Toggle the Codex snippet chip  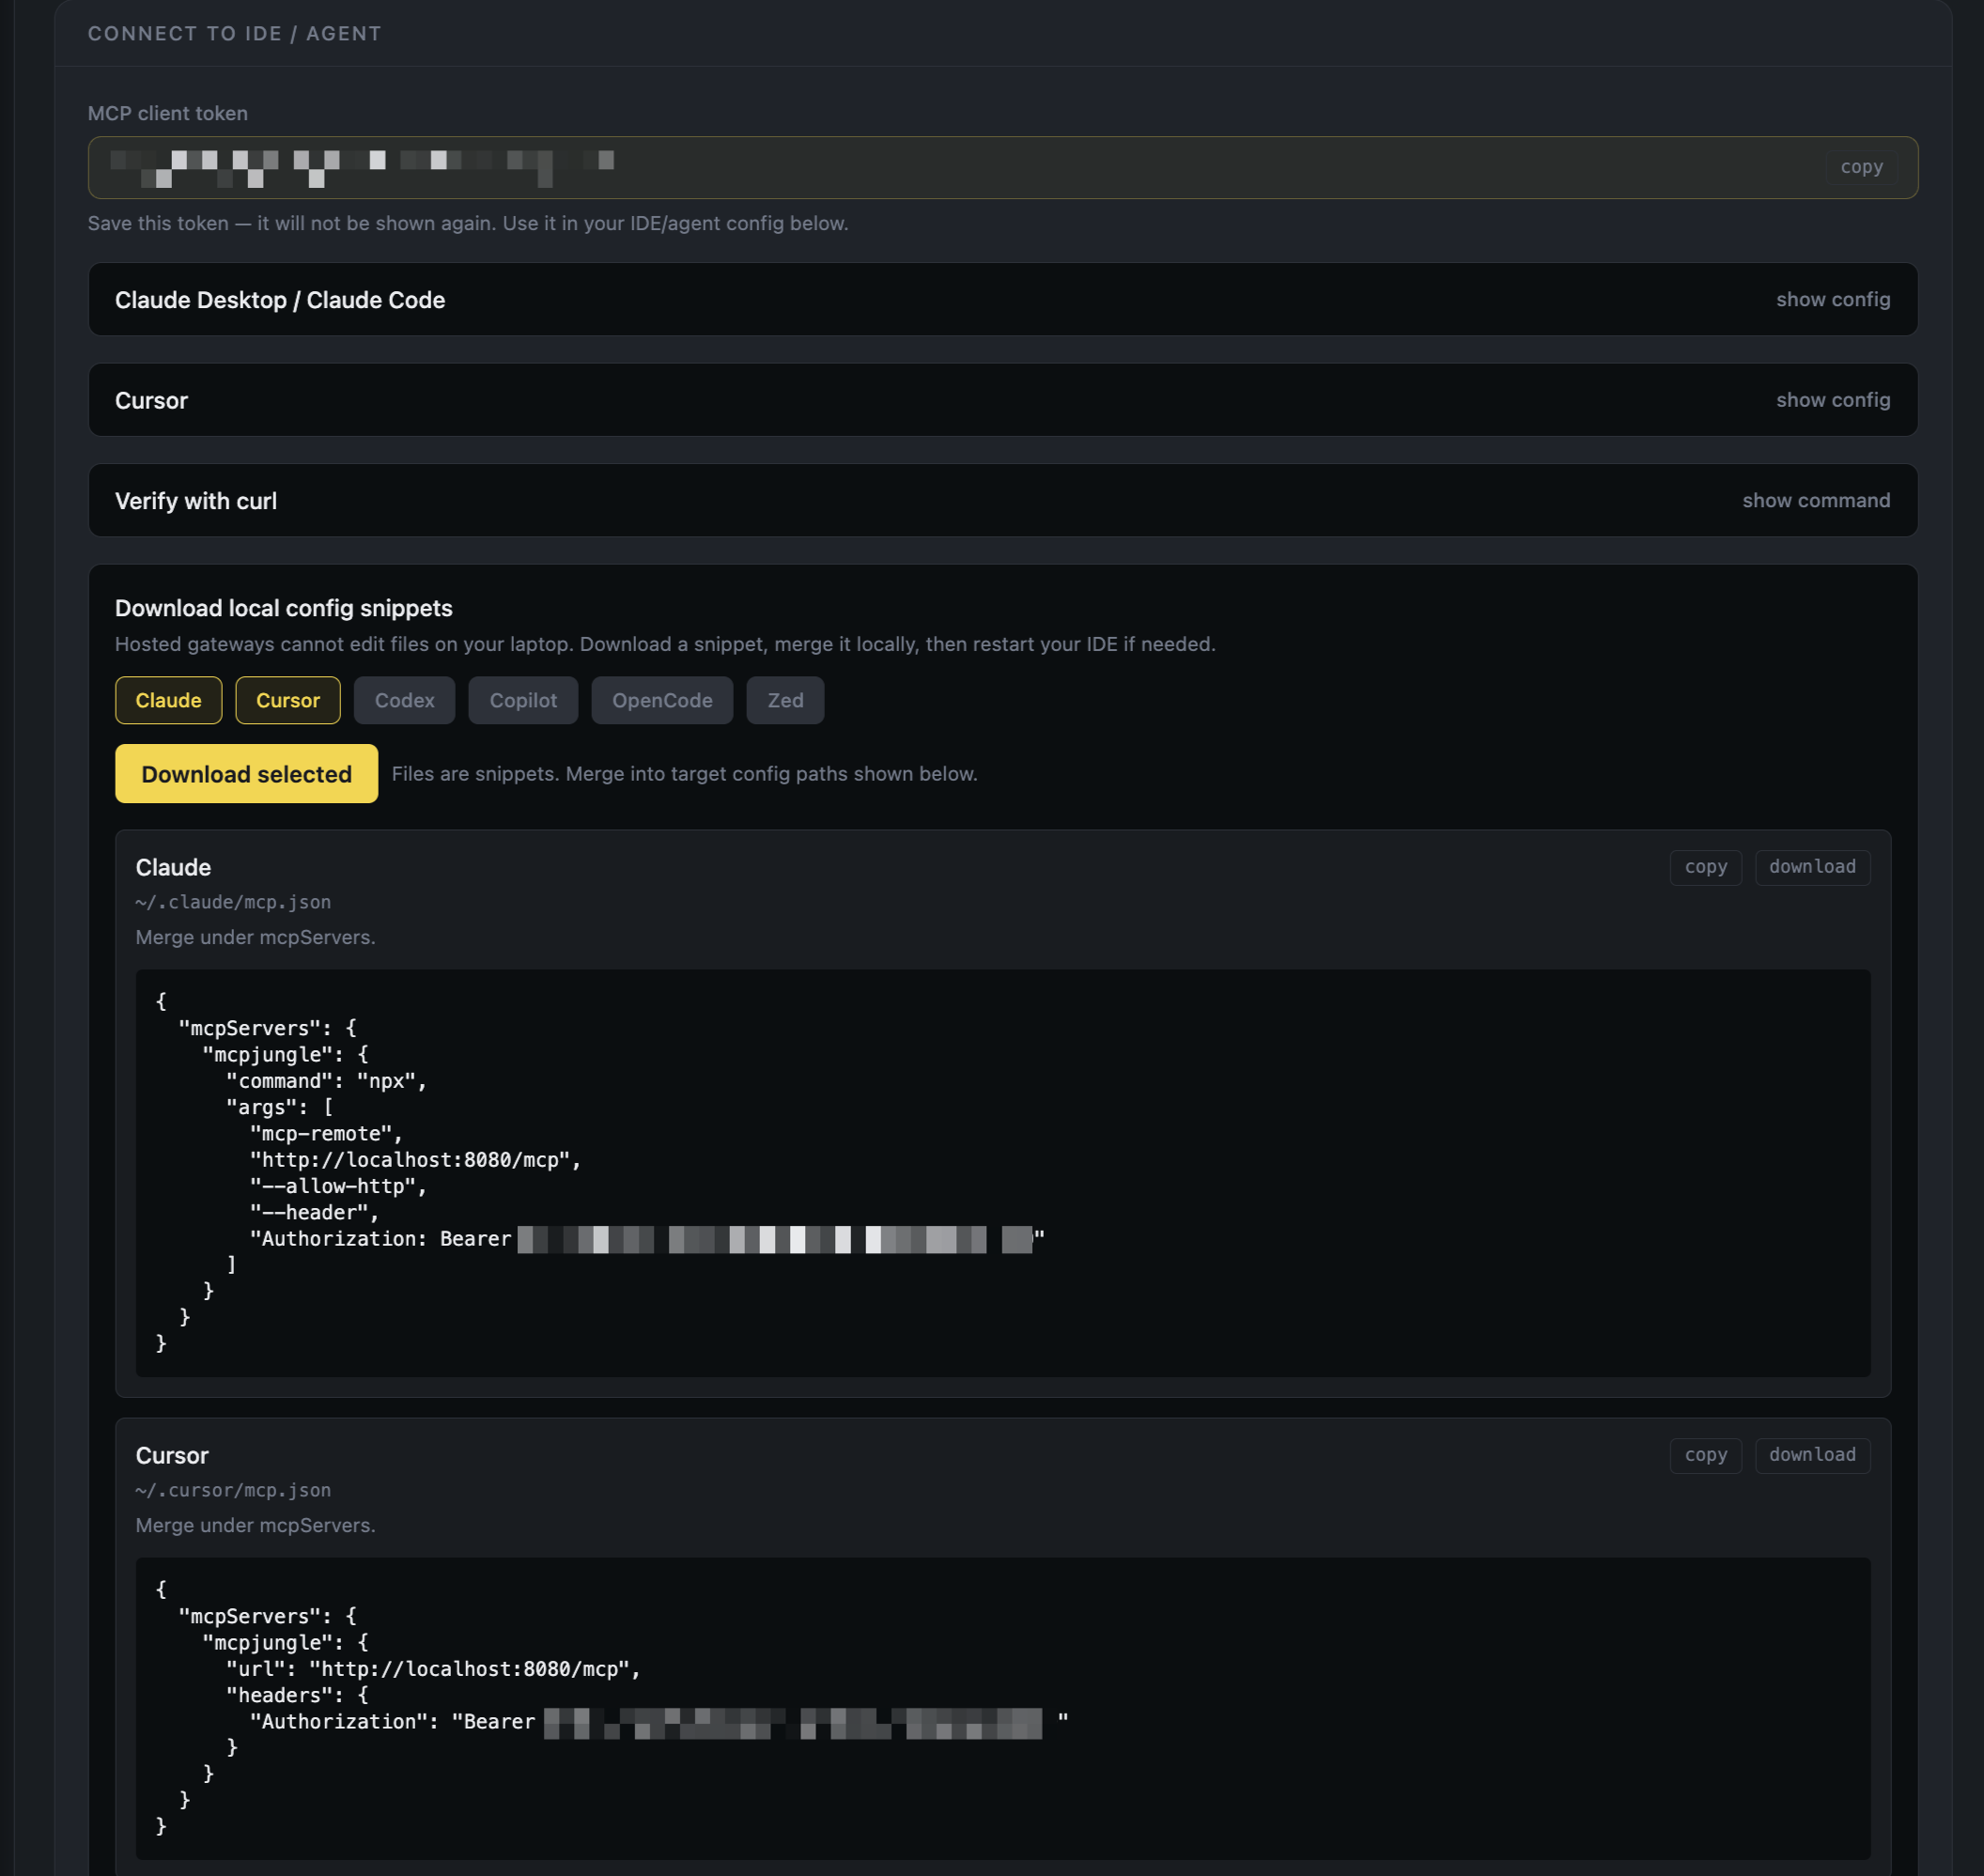point(404,700)
